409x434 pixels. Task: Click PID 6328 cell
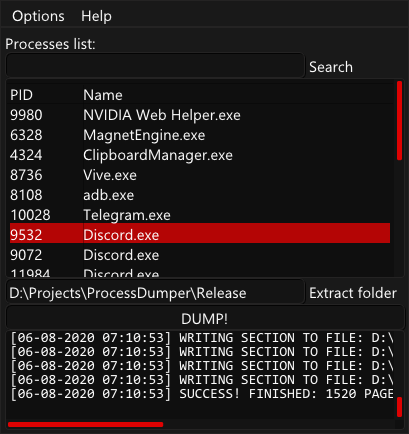[x=26, y=135]
